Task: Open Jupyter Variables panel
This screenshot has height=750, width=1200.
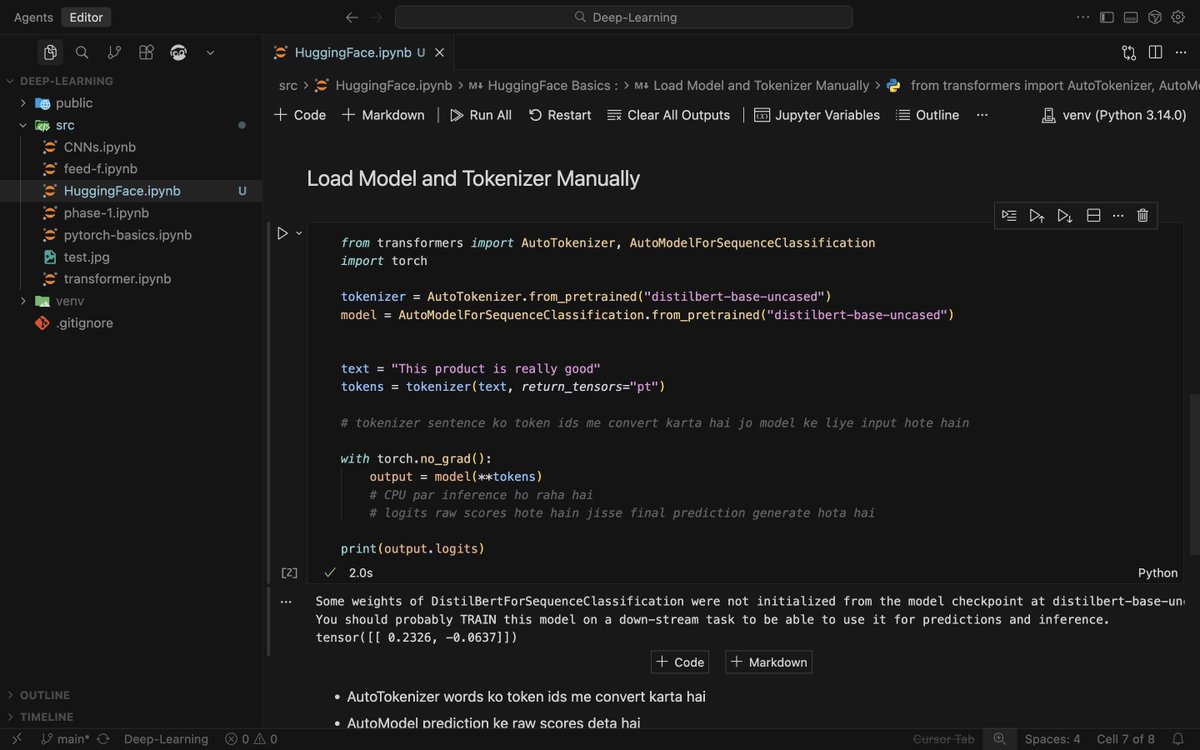Action: [817, 115]
